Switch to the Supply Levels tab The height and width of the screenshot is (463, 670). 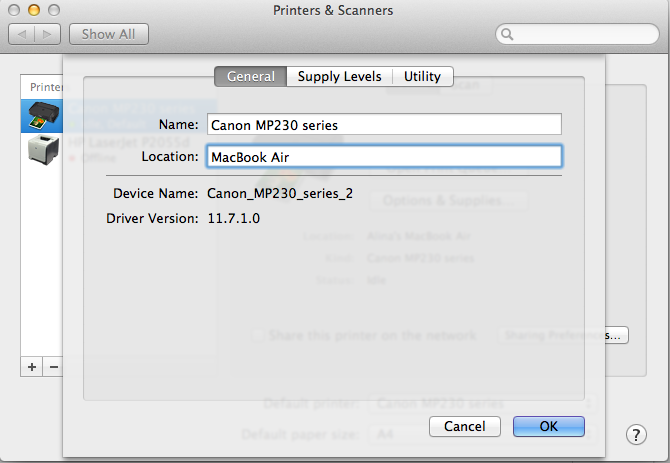tap(339, 76)
